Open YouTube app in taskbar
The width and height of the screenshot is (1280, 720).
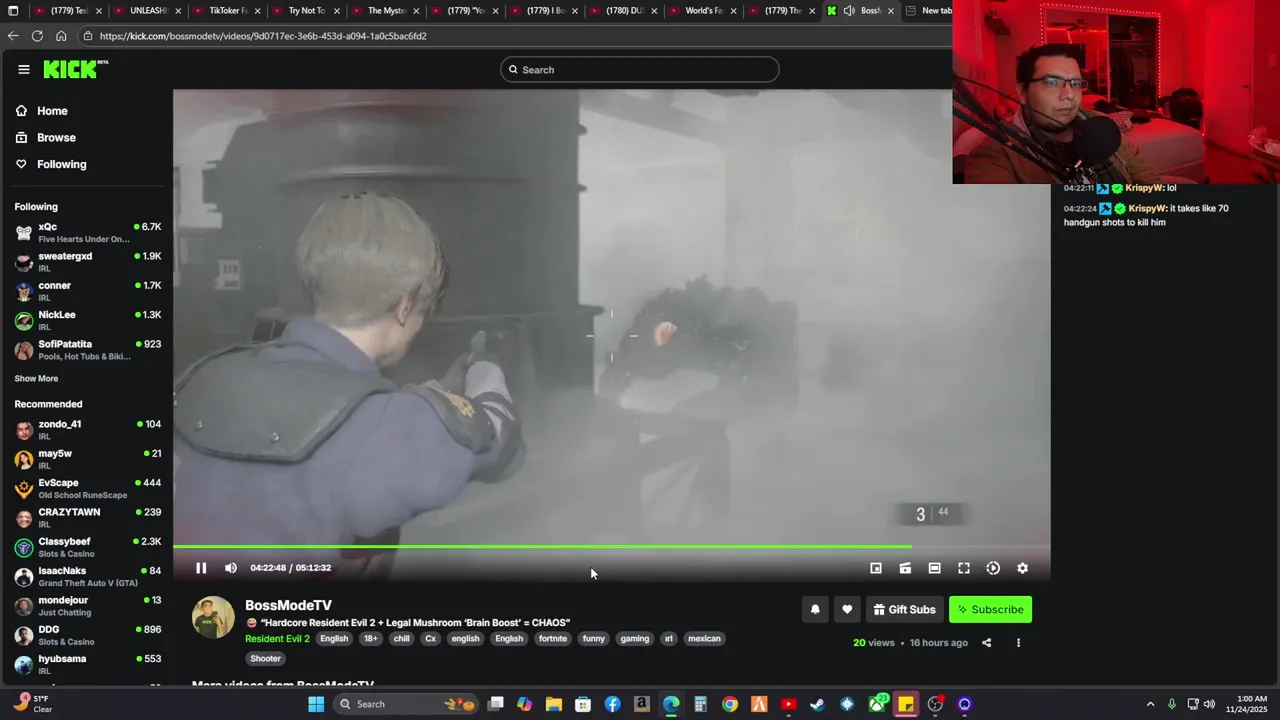(789, 704)
